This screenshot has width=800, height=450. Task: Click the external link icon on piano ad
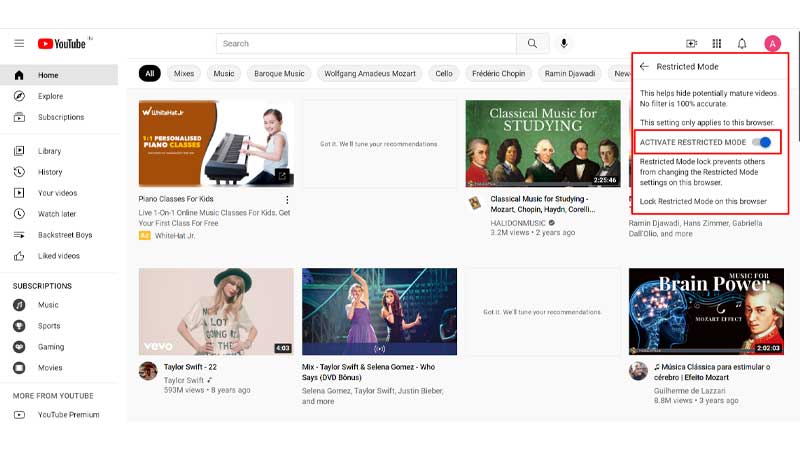282,176
